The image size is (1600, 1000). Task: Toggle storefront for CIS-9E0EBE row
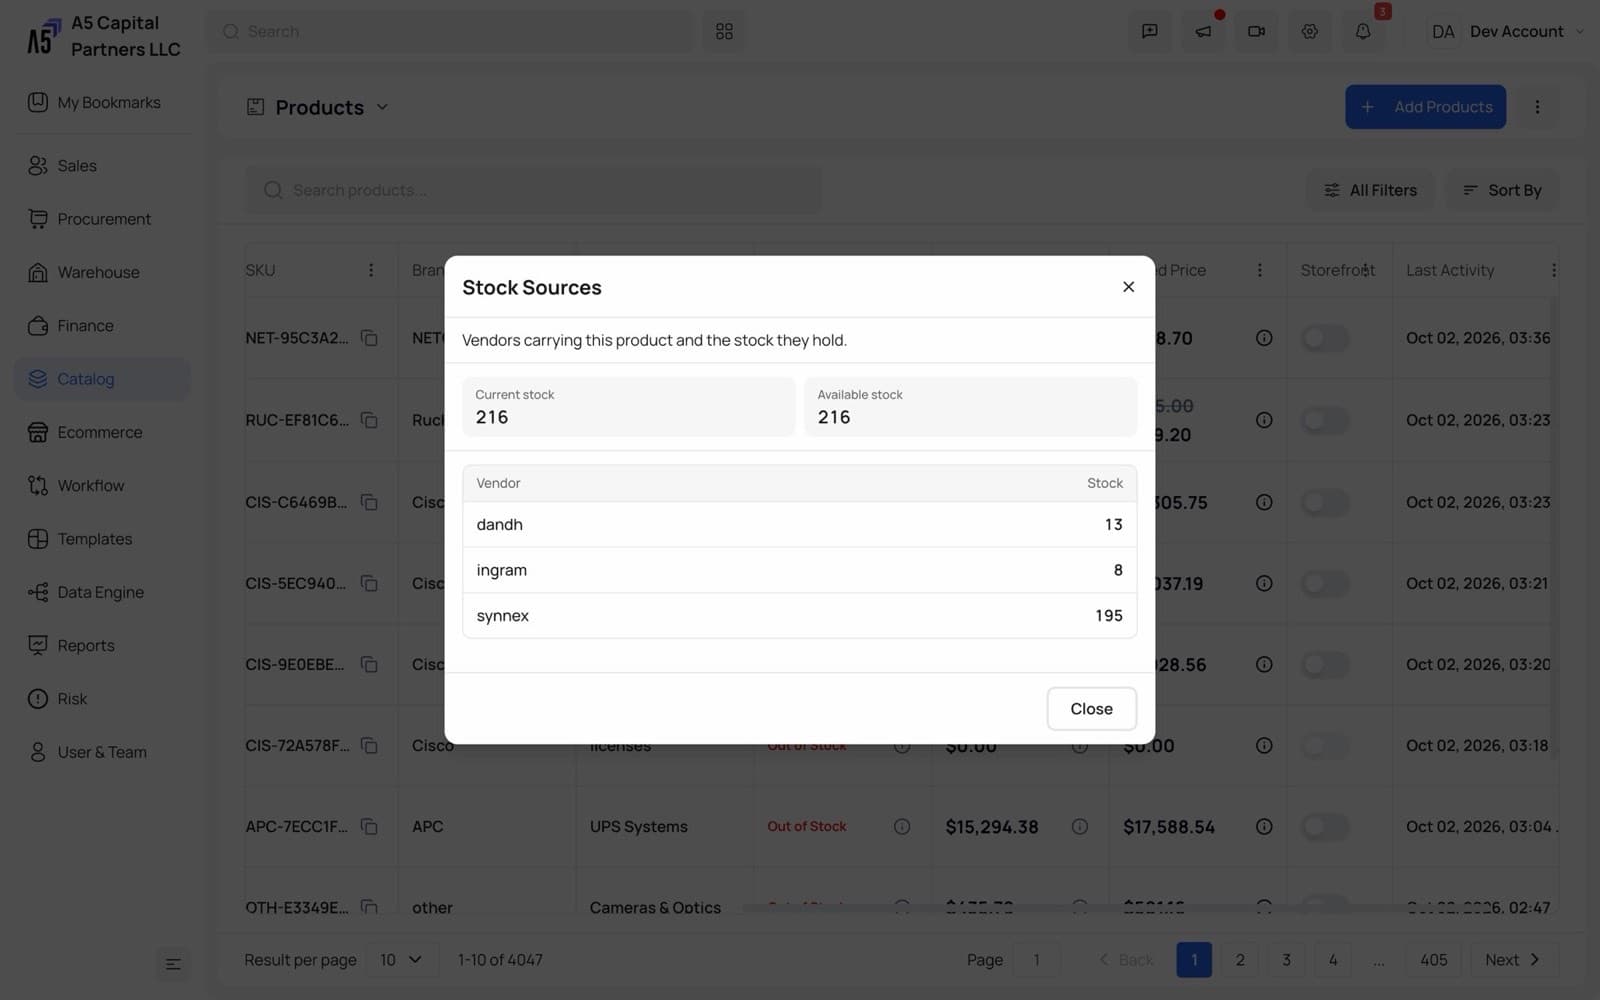pyautogui.click(x=1324, y=664)
